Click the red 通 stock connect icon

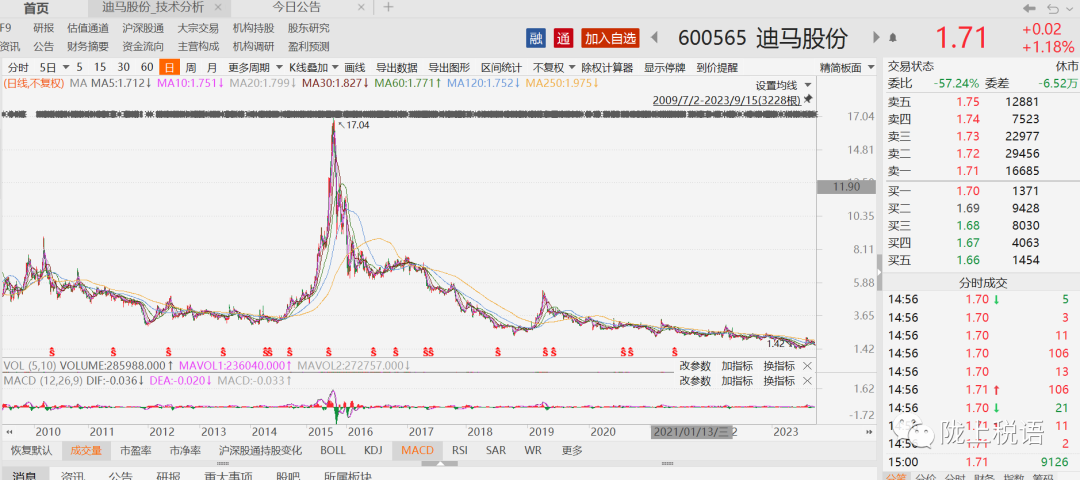pos(564,39)
